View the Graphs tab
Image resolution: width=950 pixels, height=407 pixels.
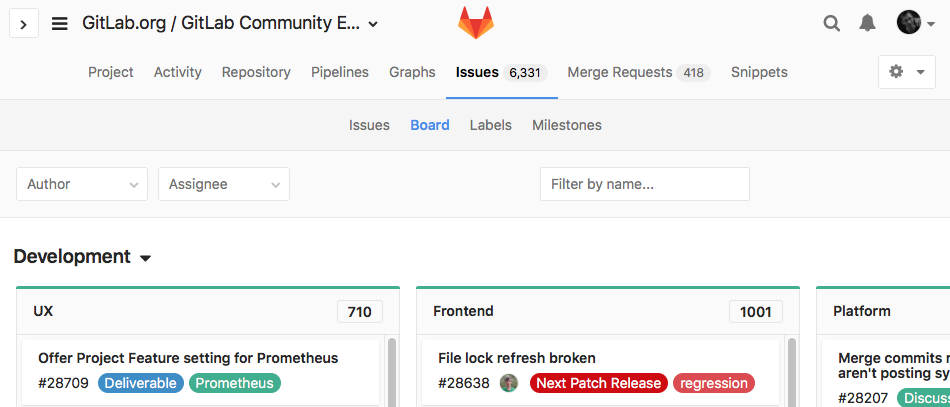[x=412, y=72]
